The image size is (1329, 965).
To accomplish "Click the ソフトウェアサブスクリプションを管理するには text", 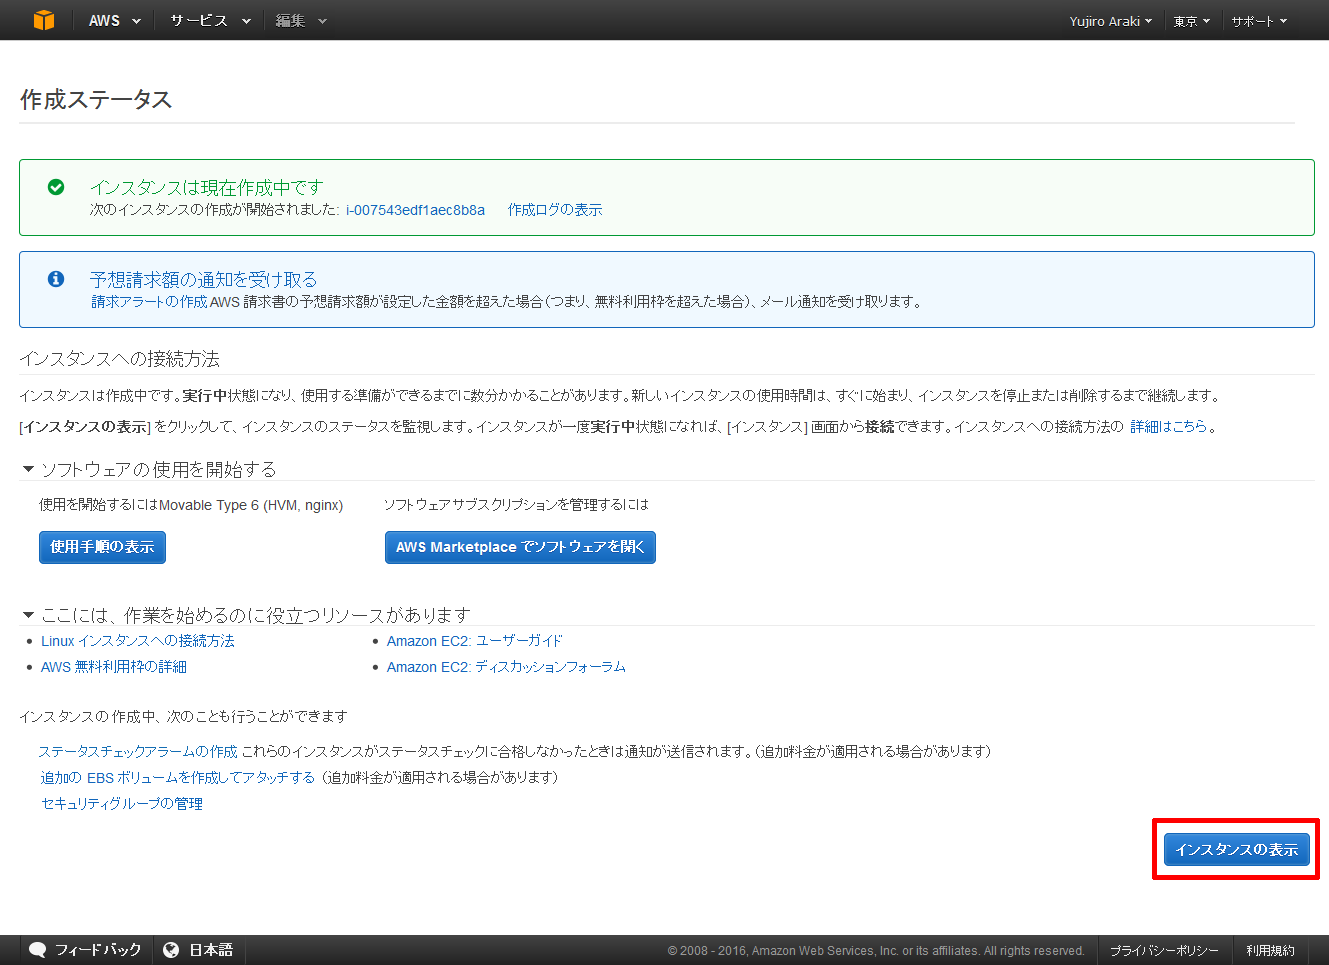I will pyautogui.click(x=516, y=505).
